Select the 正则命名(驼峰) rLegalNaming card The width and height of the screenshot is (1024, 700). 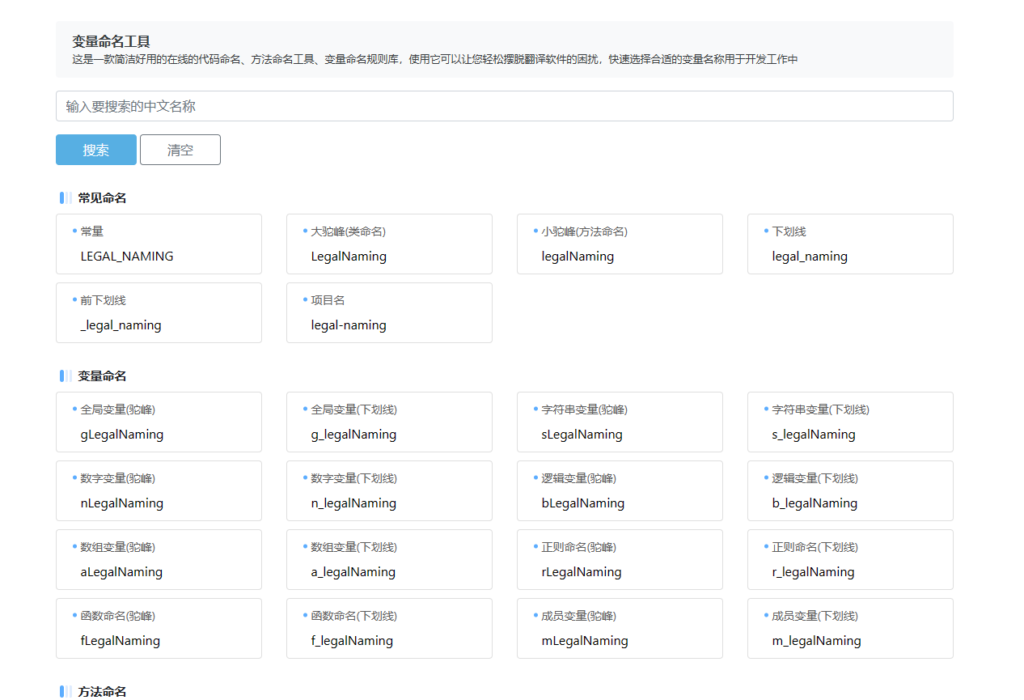point(619,559)
